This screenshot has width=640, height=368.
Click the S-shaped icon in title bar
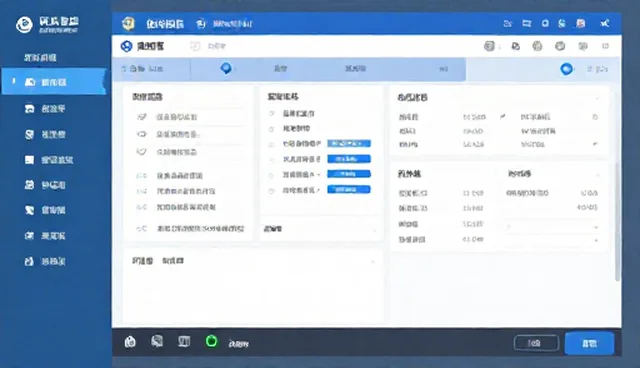[562, 23]
